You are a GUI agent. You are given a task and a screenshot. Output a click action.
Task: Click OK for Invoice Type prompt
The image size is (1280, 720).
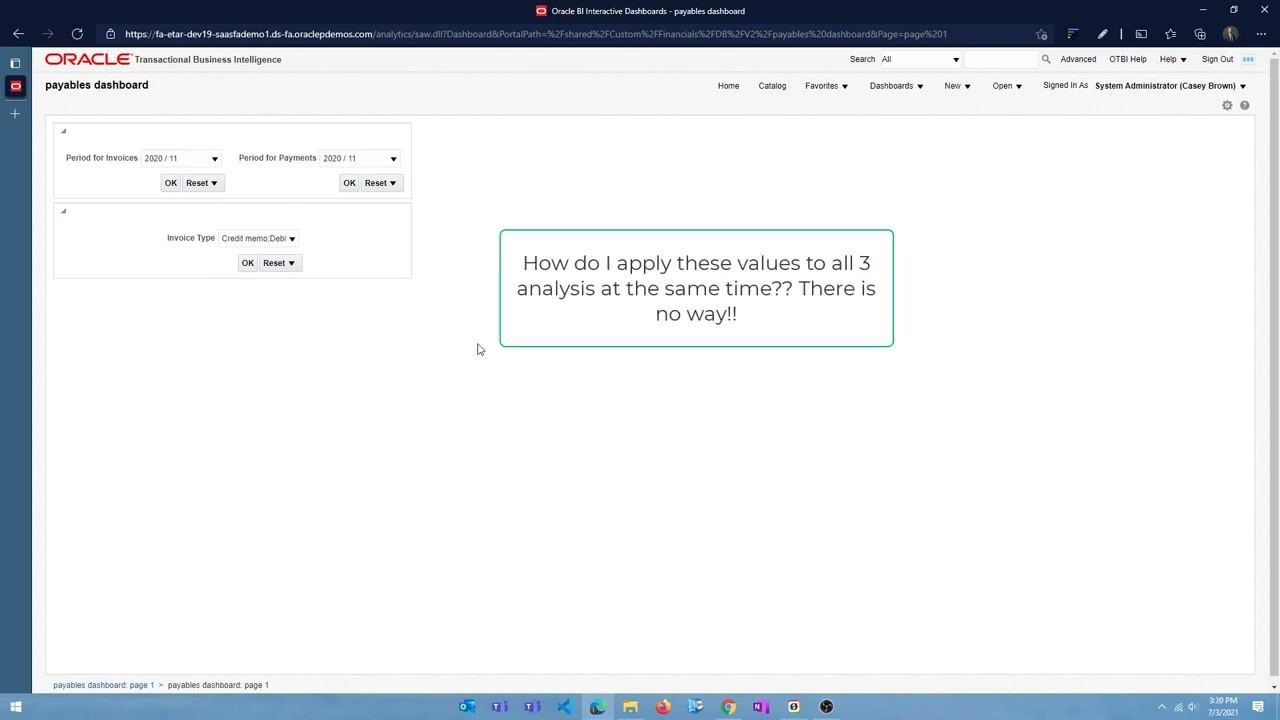click(248, 263)
